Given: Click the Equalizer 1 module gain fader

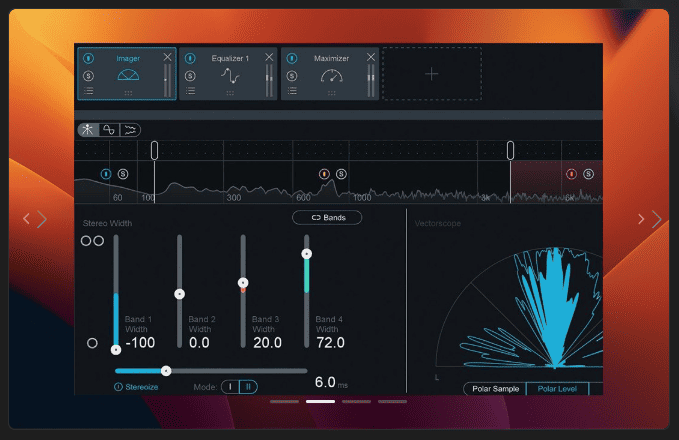Looking at the screenshot, I should (x=269, y=81).
